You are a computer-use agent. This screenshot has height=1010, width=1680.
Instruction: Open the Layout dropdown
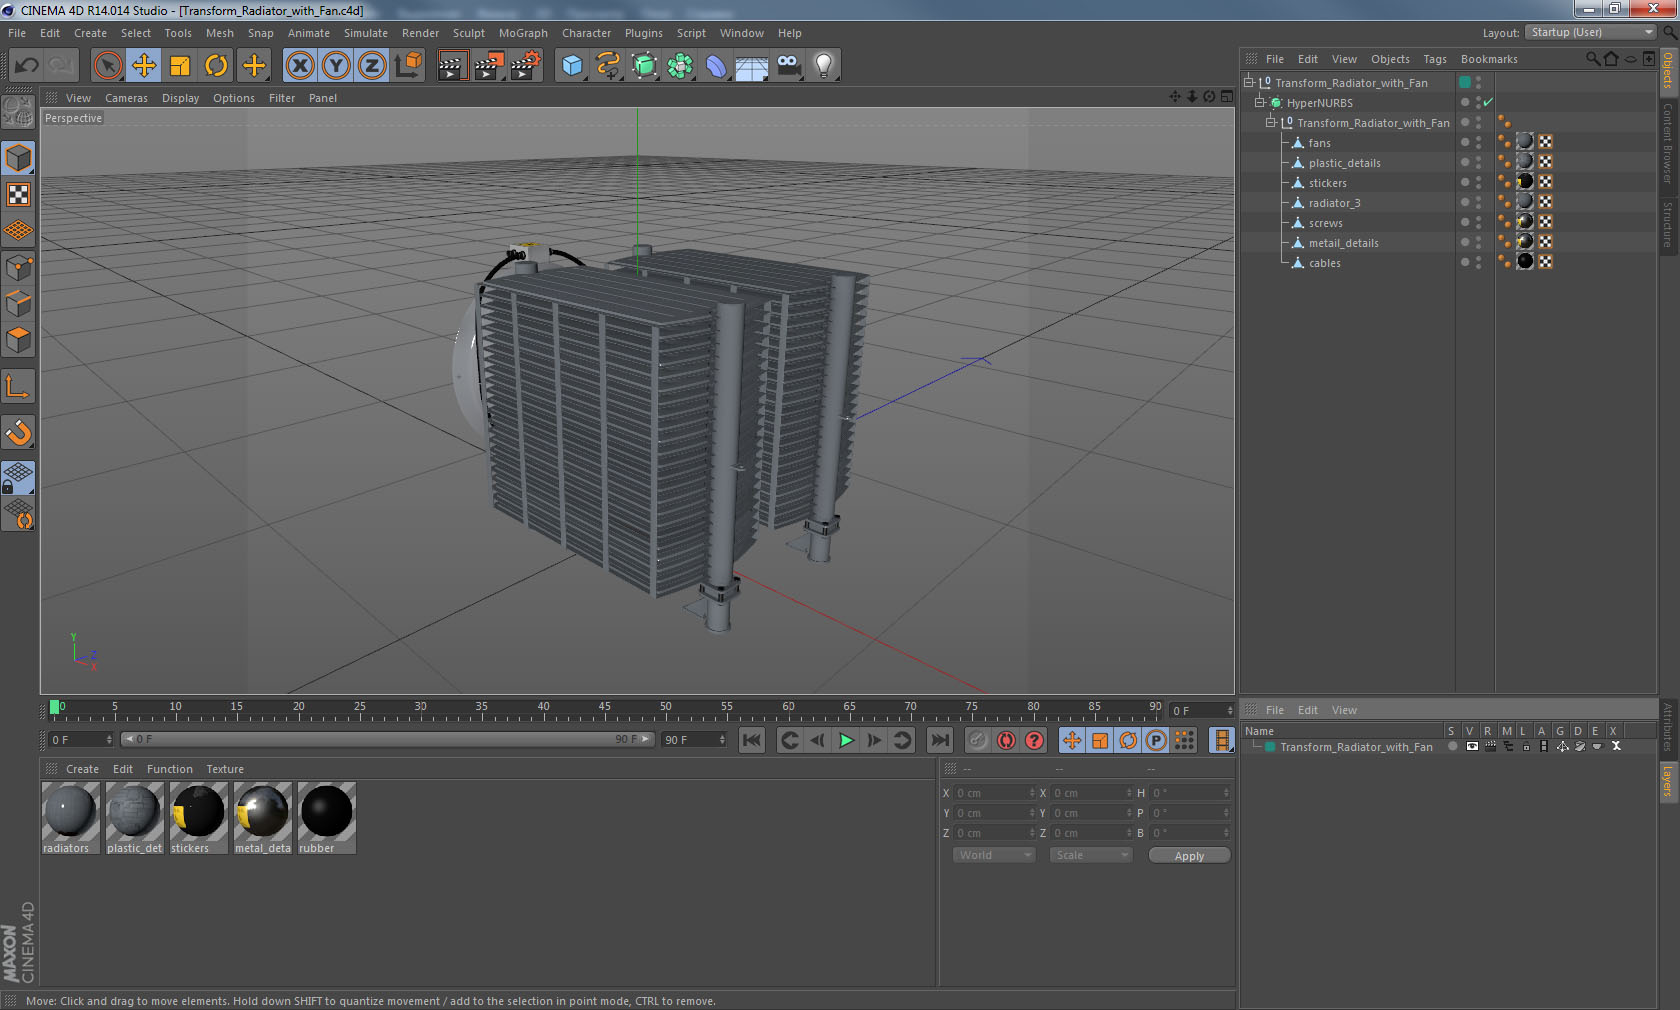(1591, 32)
